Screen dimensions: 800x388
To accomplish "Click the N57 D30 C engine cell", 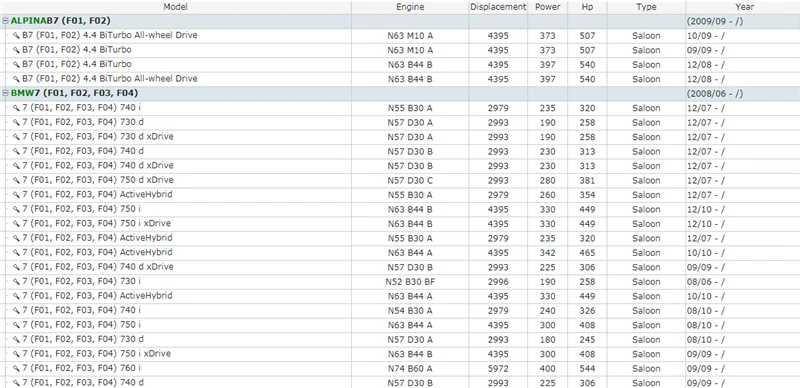I will (410, 181).
